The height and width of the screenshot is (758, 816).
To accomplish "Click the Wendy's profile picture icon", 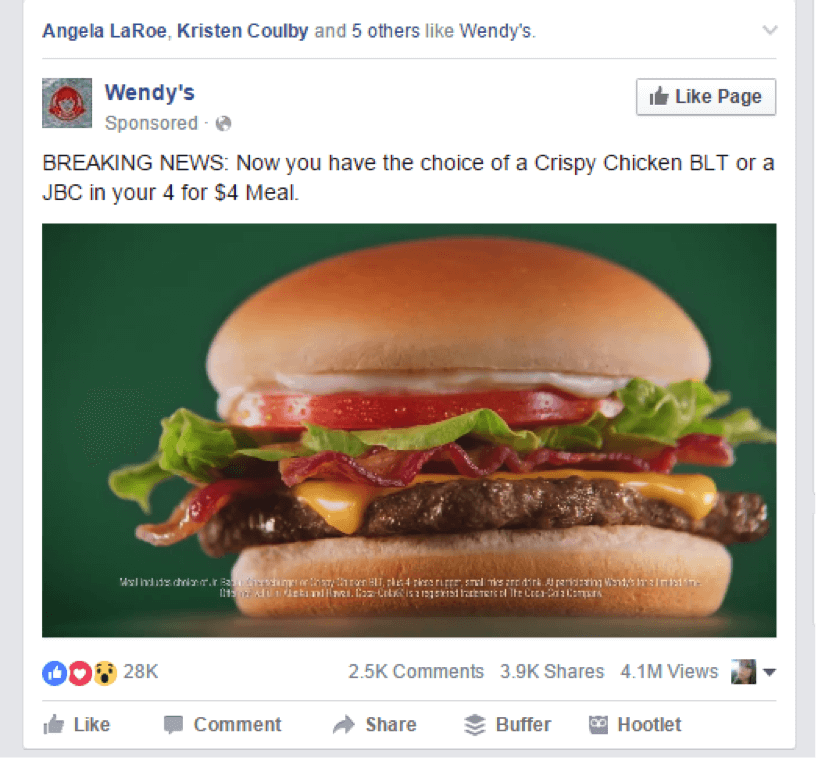I will pyautogui.click(x=67, y=103).
